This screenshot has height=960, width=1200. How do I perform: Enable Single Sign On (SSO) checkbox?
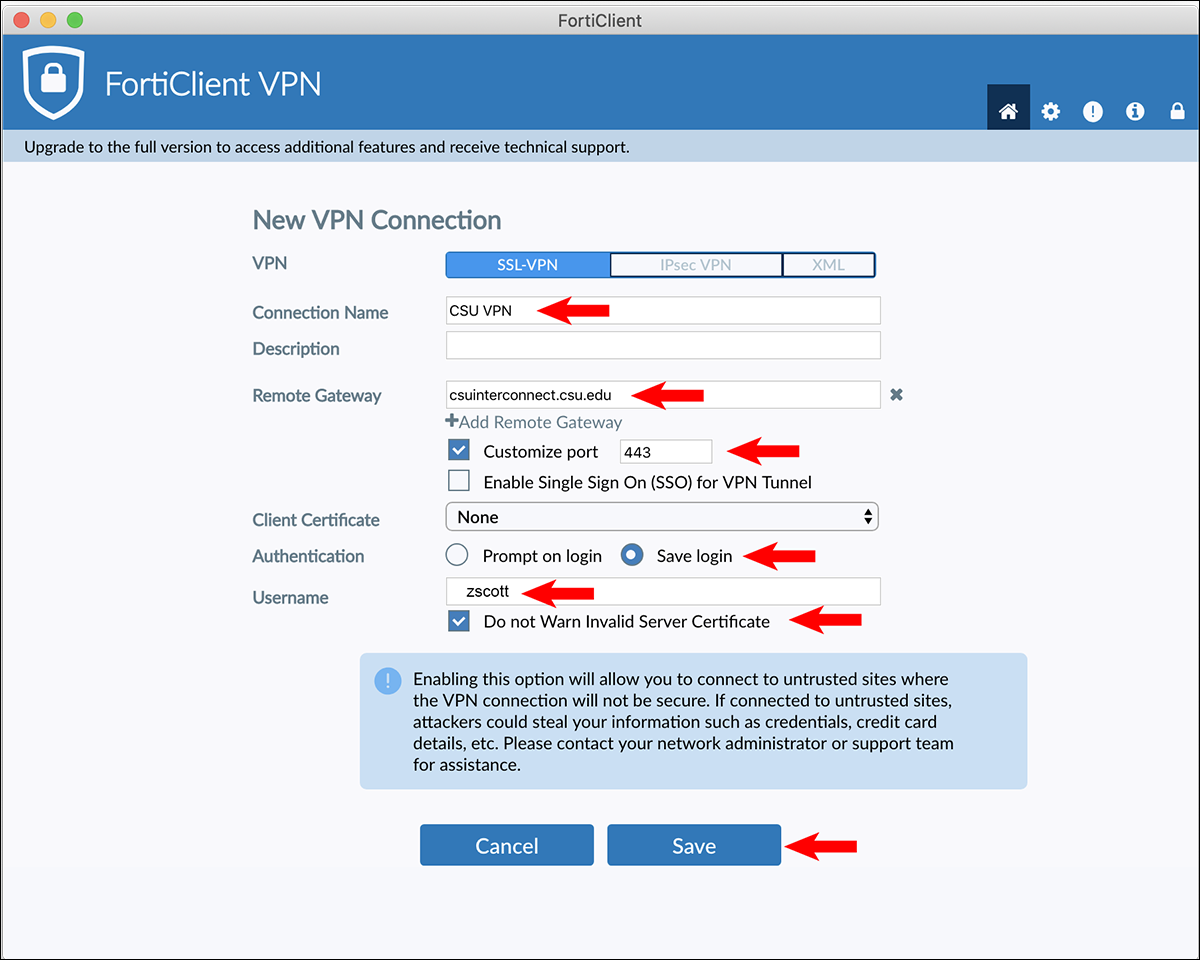(459, 482)
